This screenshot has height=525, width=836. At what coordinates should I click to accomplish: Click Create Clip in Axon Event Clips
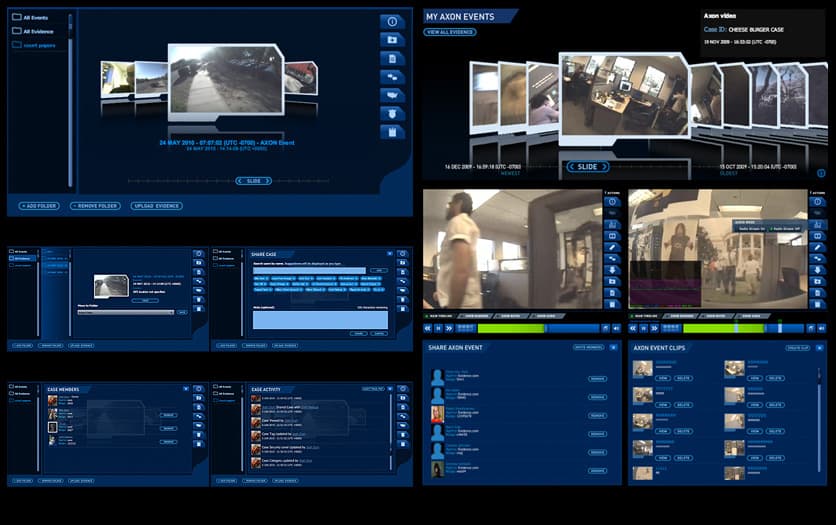(798, 348)
